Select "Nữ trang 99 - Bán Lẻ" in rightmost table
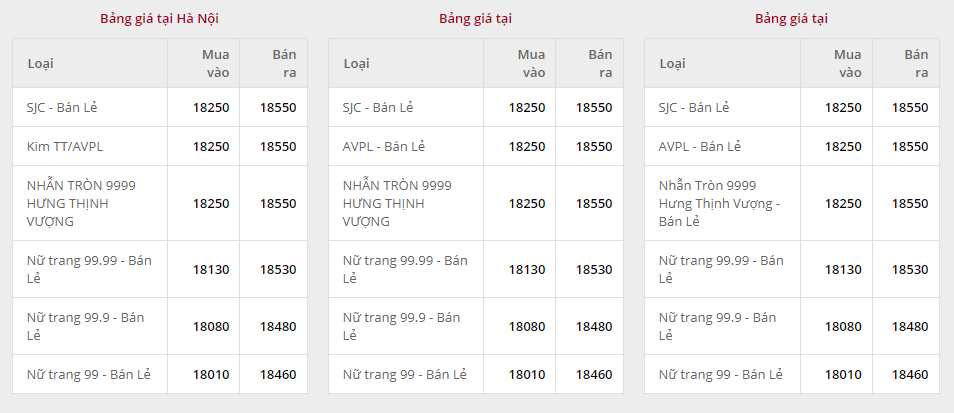The width and height of the screenshot is (954, 413). coord(721,374)
